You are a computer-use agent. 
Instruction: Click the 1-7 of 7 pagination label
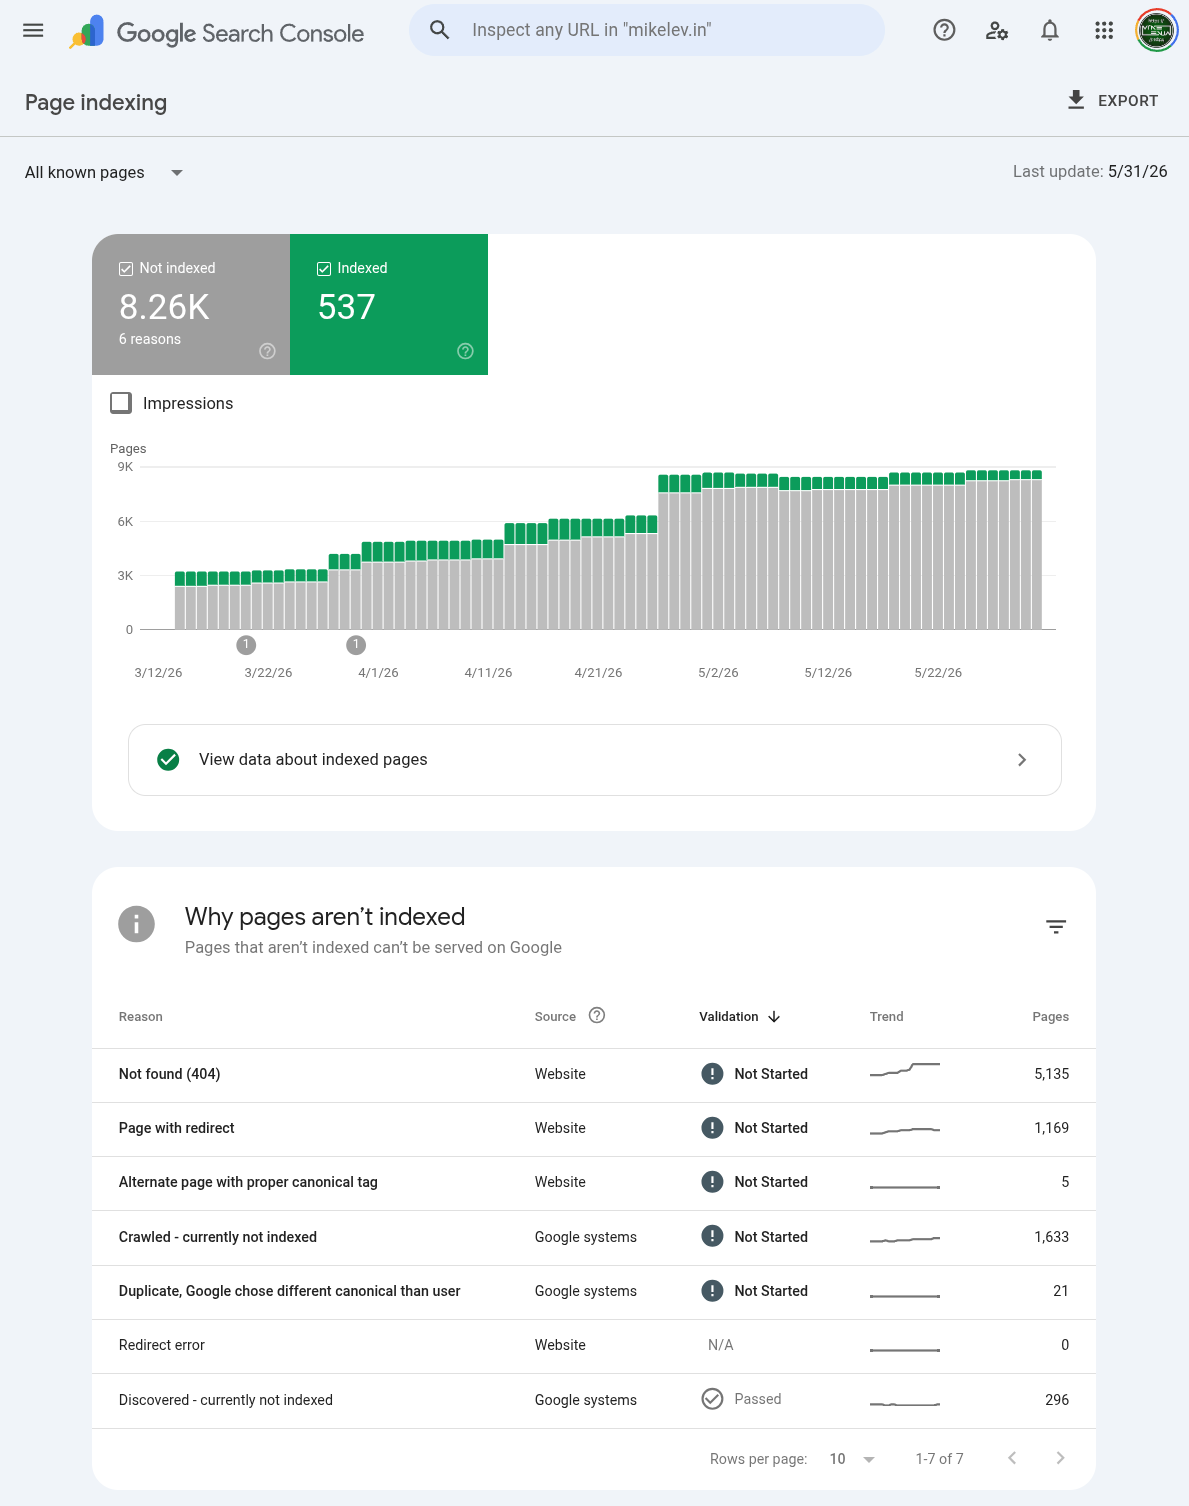click(939, 1459)
